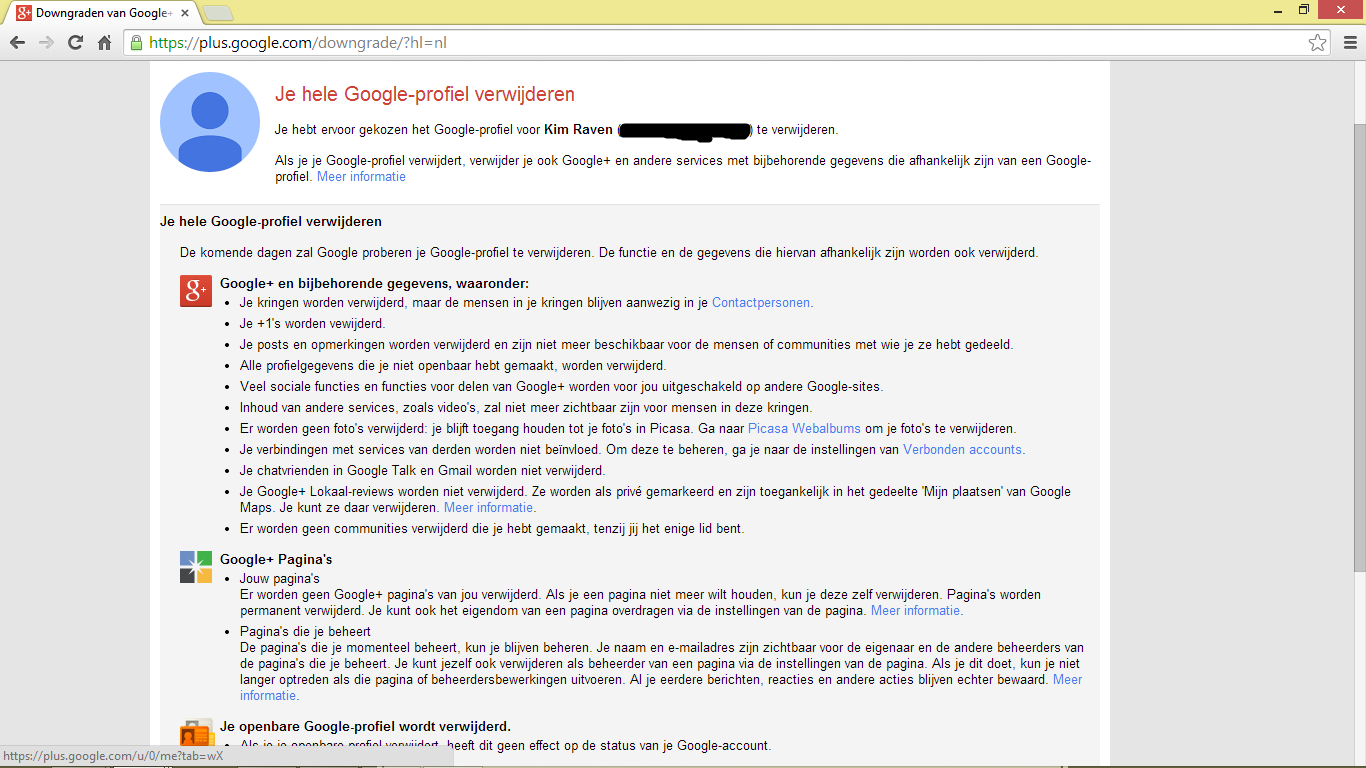Image resolution: width=1366 pixels, height=768 pixels.
Task: Click the Google+ Pagina's heading
Action: coord(276,559)
